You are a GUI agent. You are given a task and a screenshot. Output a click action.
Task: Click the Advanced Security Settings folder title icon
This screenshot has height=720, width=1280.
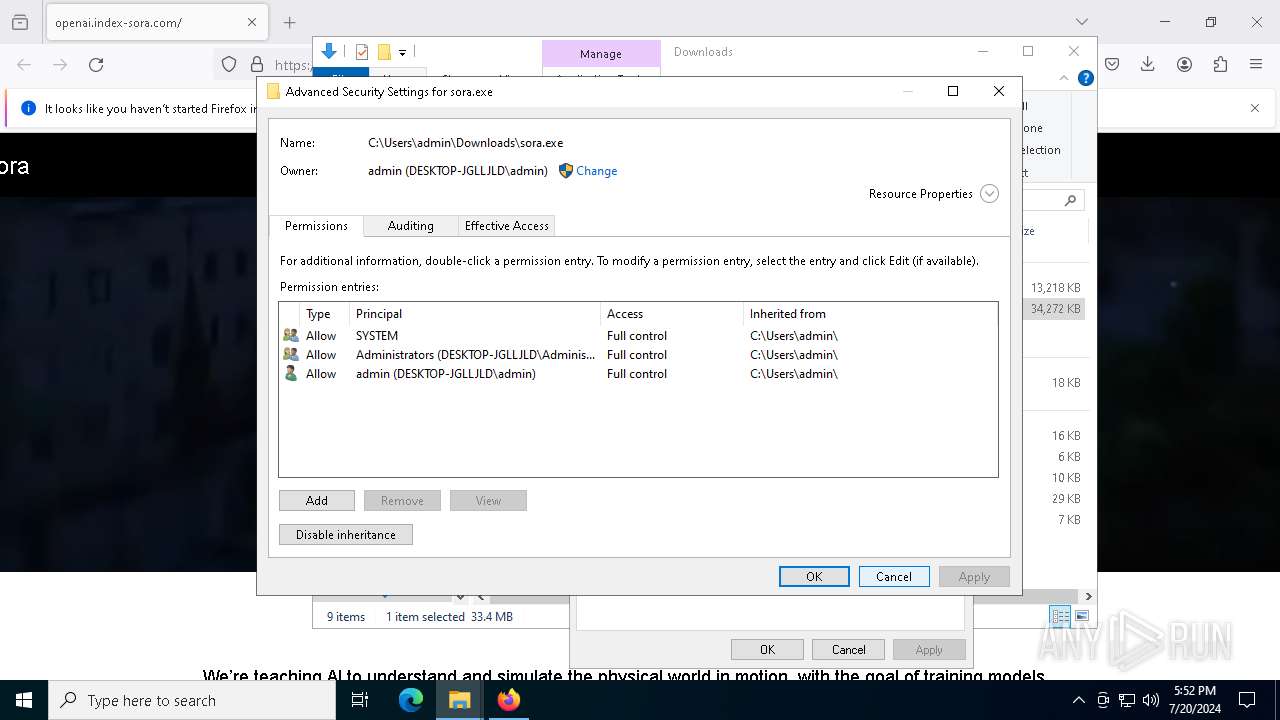pos(273,91)
